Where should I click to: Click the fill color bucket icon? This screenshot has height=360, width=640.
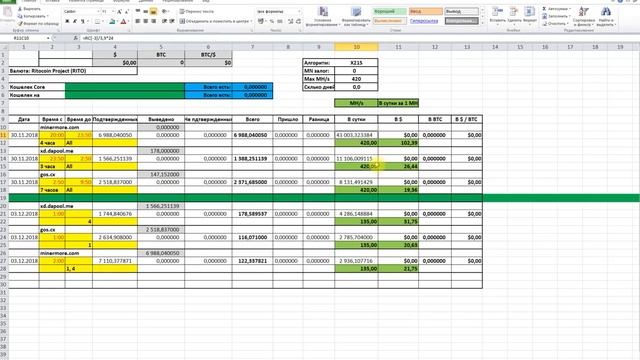tap(112, 21)
